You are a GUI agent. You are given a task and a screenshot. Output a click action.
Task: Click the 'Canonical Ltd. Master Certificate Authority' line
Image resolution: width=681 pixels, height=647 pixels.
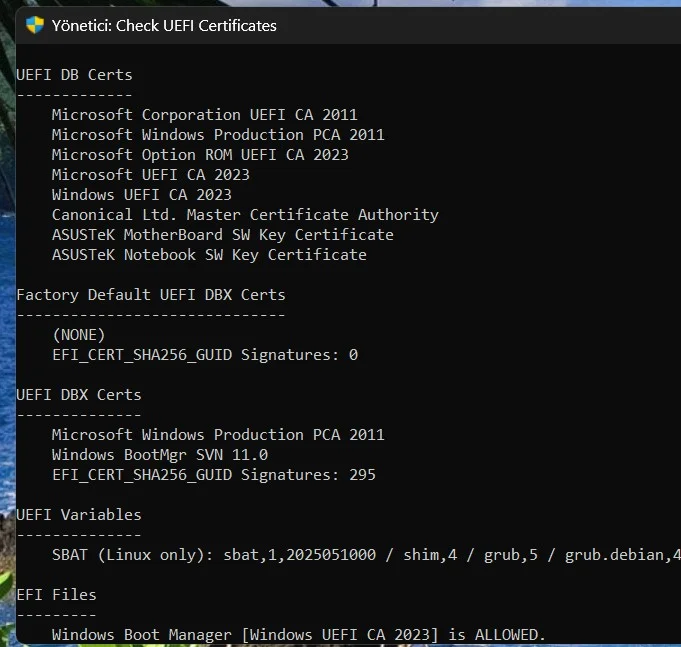[245, 215]
